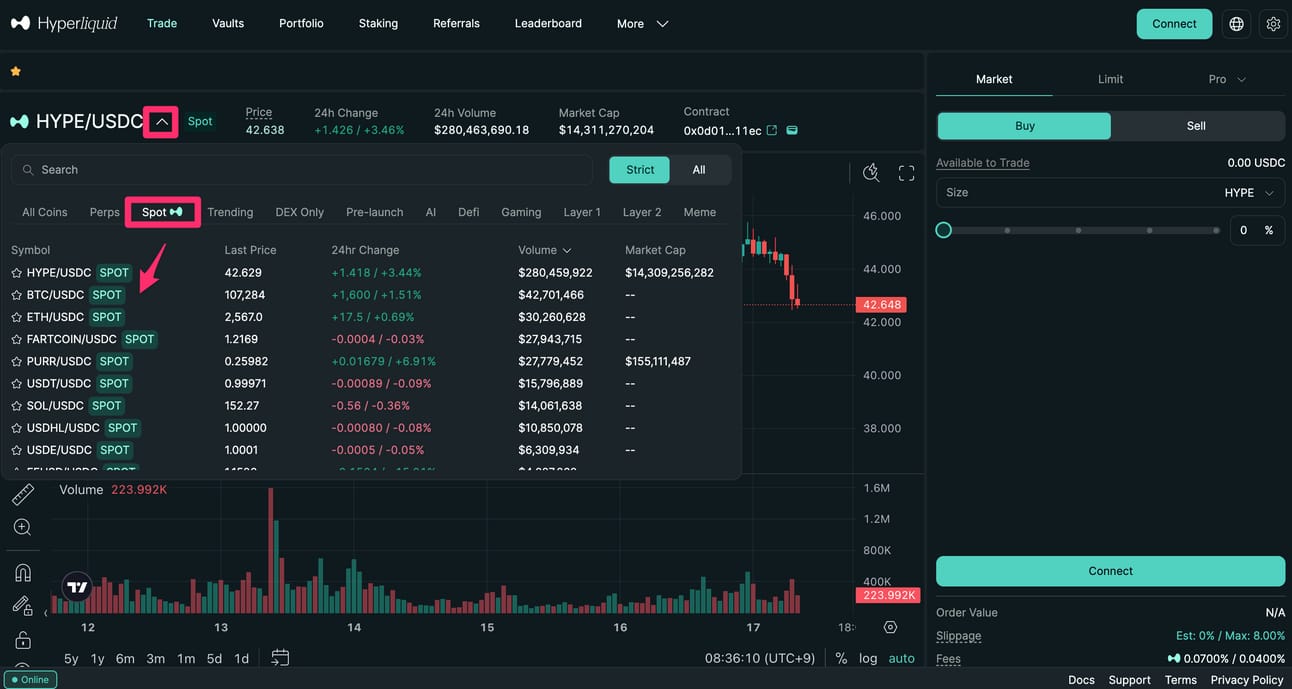Image resolution: width=1292 pixels, height=689 pixels.
Task: Open HYPE size unit dropdown
Action: (1250, 193)
